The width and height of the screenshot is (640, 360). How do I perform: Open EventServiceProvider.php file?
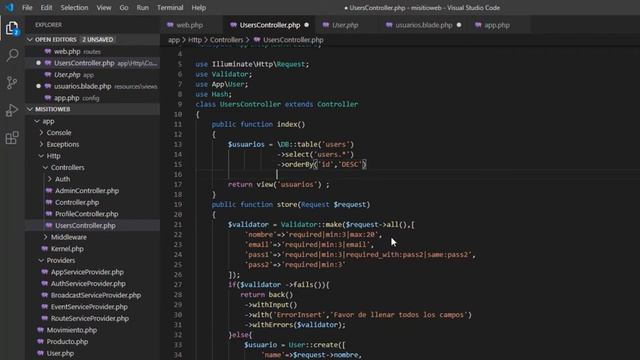(x=89, y=307)
